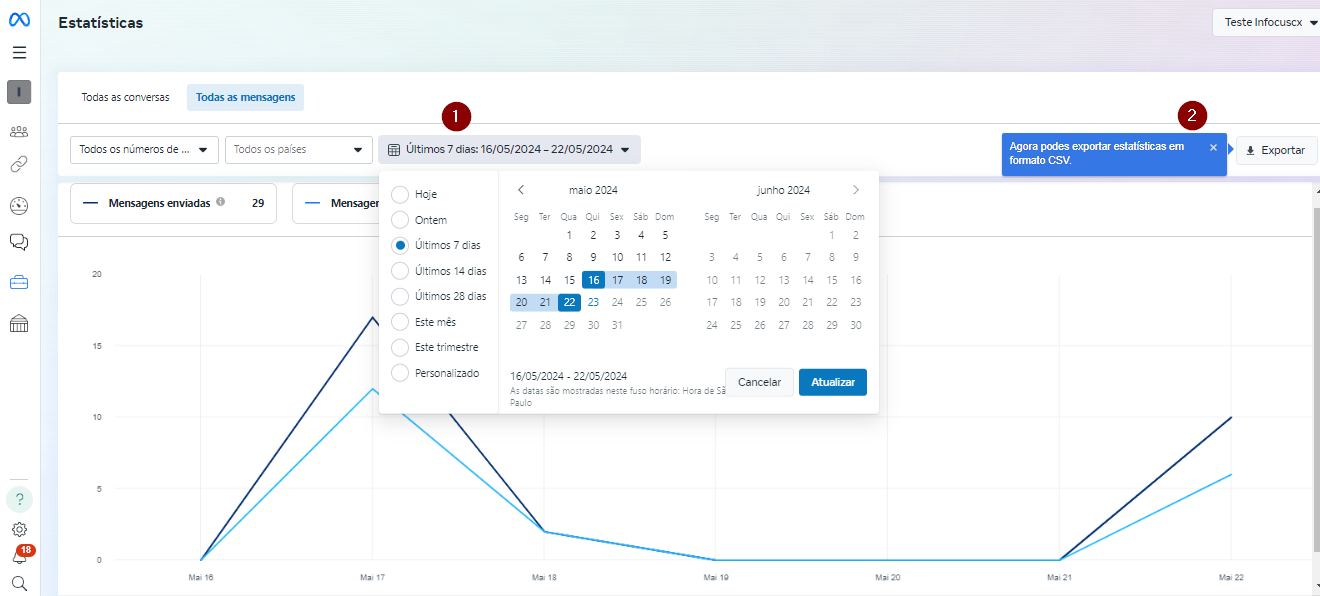
Task: Open the chat bubbles icon in the sidebar
Action: 19,242
